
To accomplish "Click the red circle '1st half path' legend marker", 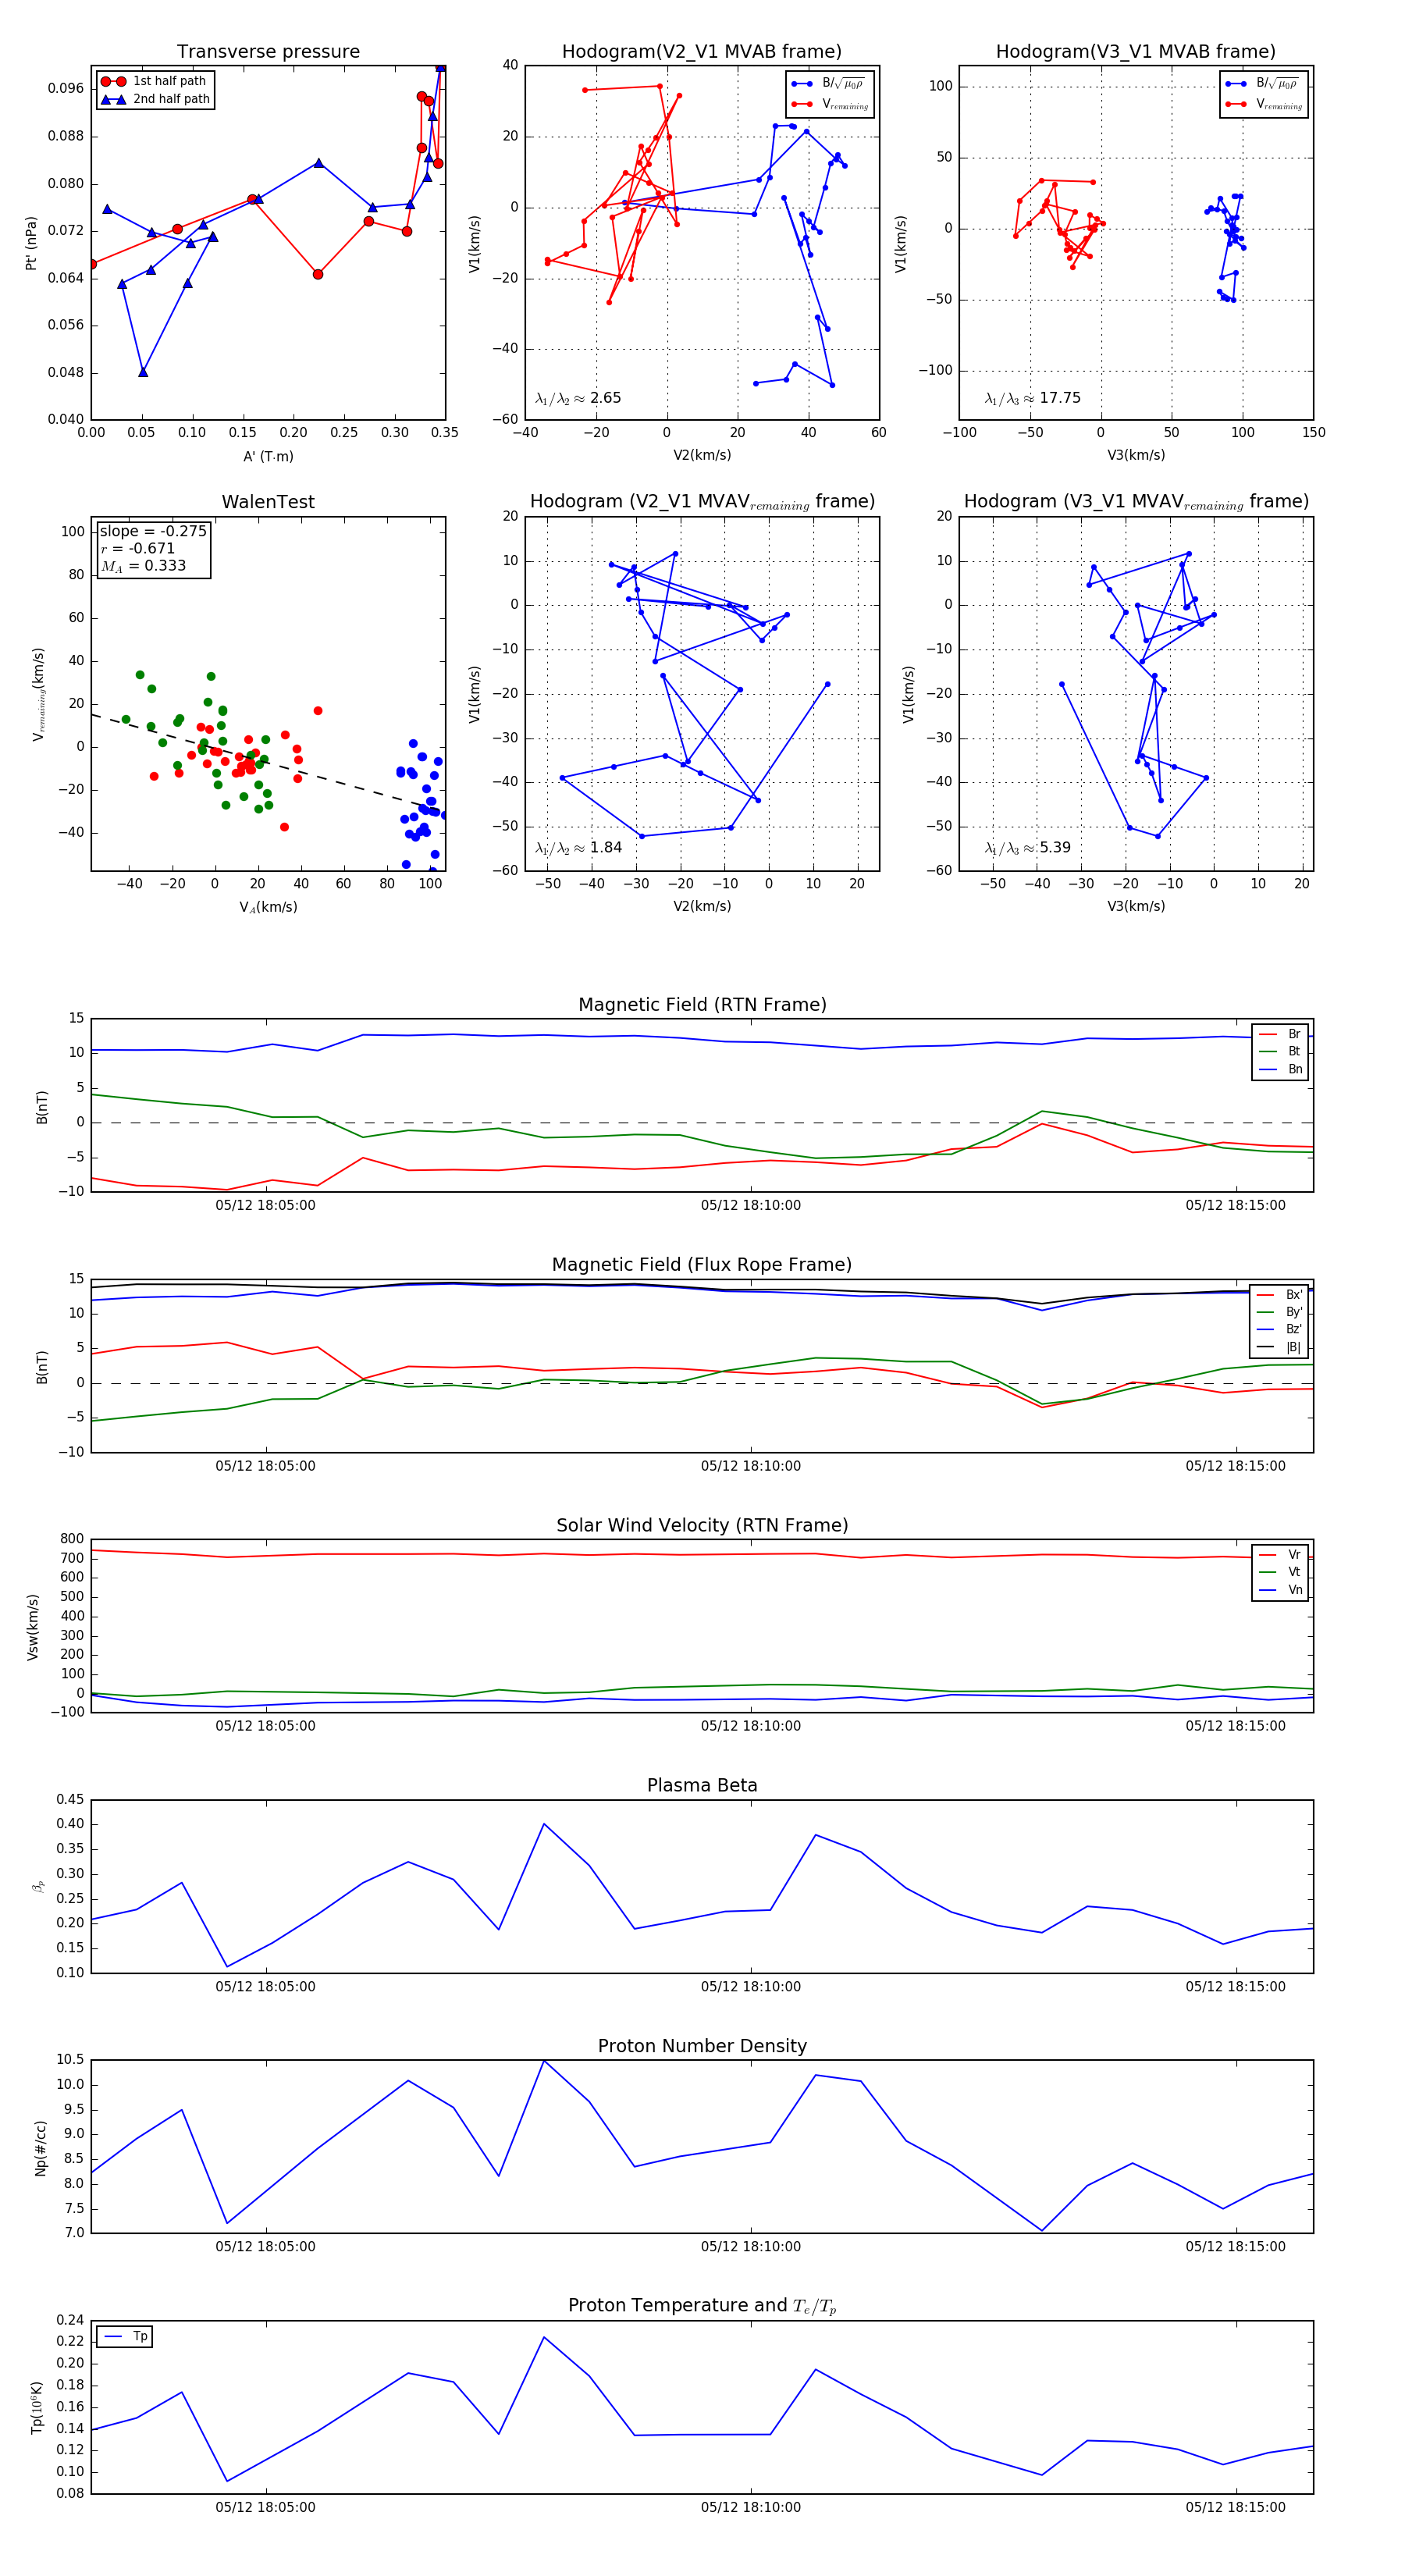I will click(x=113, y=81).
